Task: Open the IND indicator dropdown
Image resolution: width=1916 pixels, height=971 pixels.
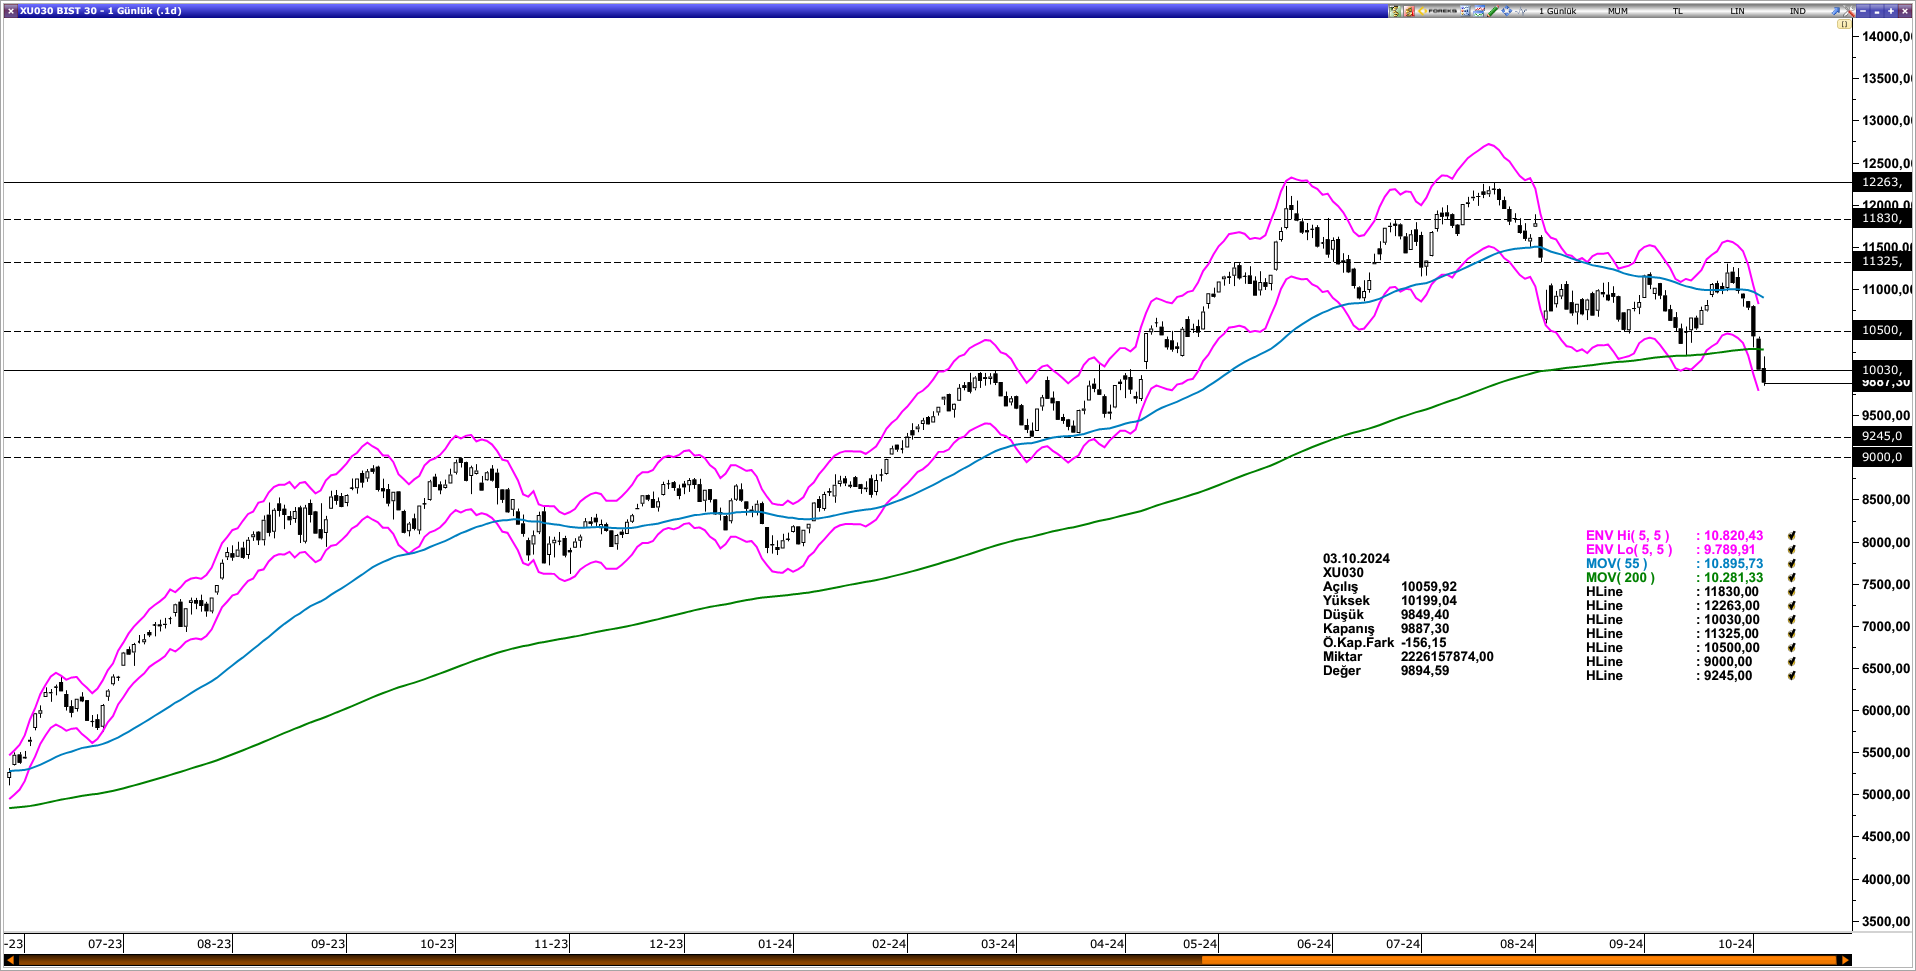Action: coord(1798,11)
